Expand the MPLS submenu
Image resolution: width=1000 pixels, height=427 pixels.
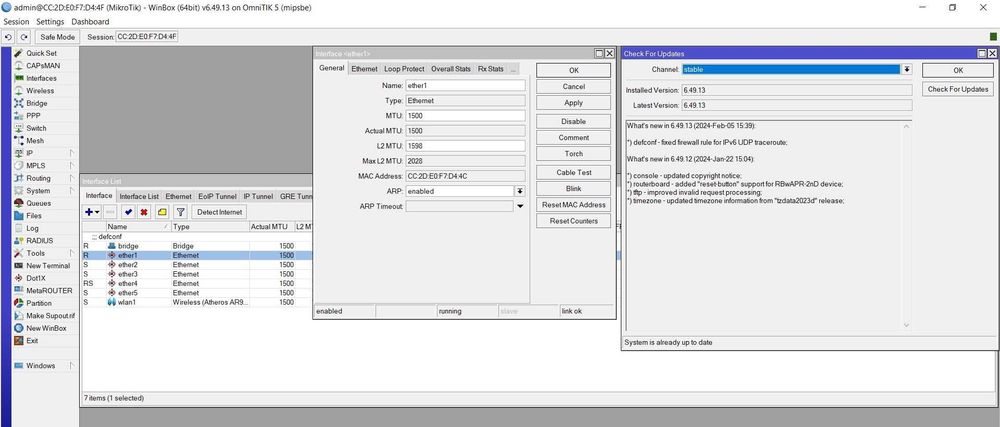point(71,166)
